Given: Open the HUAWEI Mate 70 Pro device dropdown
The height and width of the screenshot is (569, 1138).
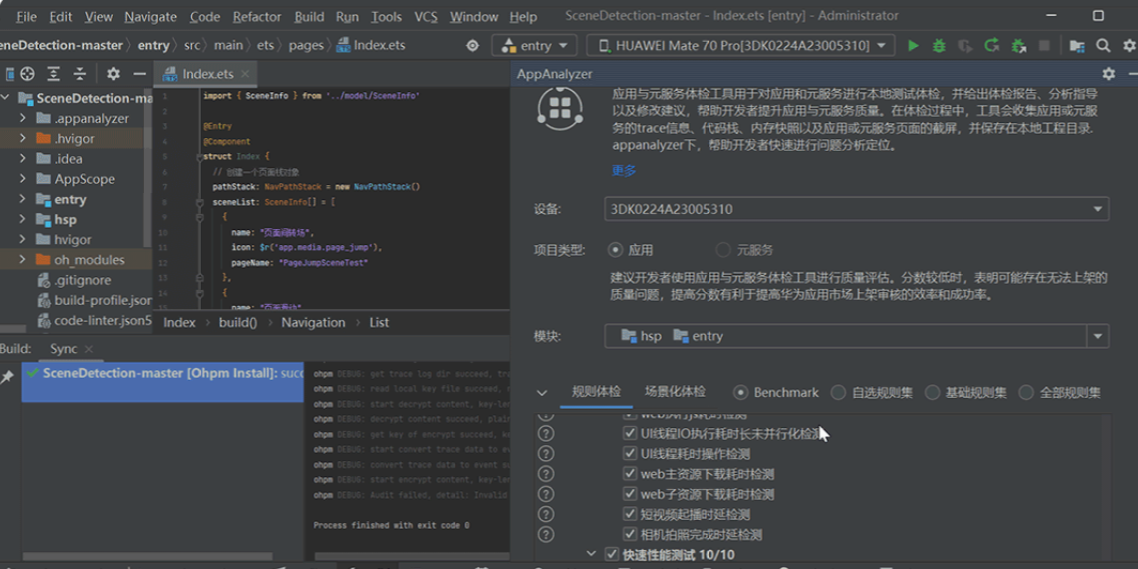Looking at the screenshot, I should point(741,46).
